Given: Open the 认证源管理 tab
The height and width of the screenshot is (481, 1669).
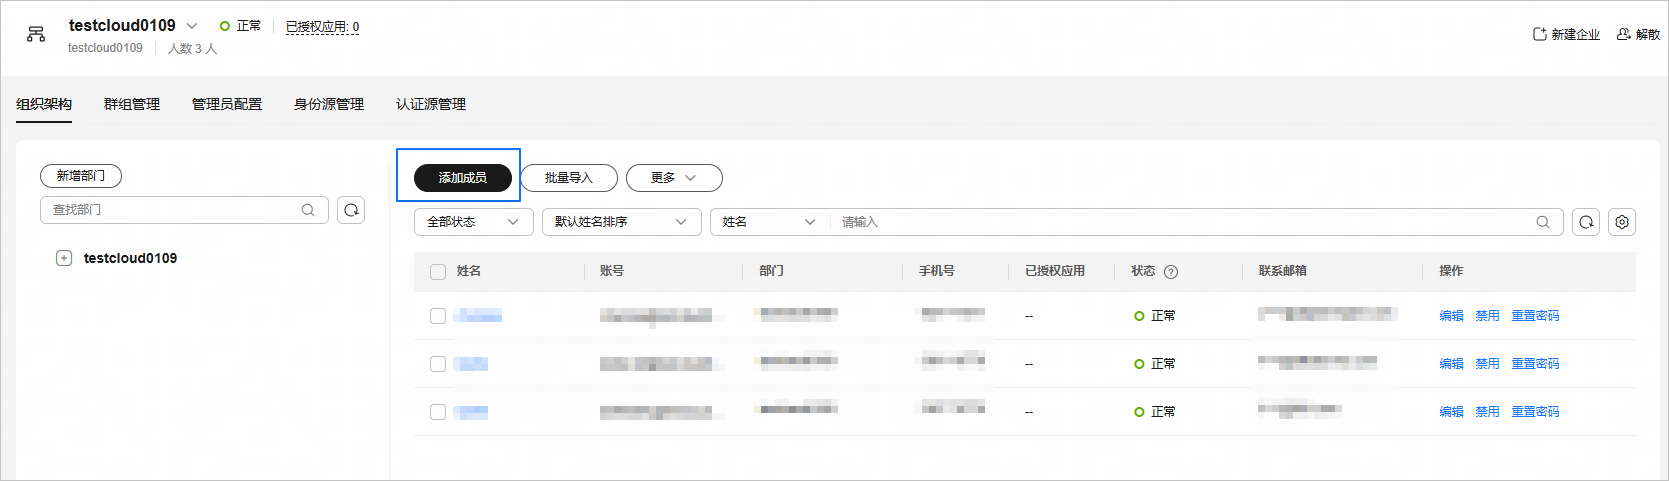Looking at the screenshot, I should 431,104.
